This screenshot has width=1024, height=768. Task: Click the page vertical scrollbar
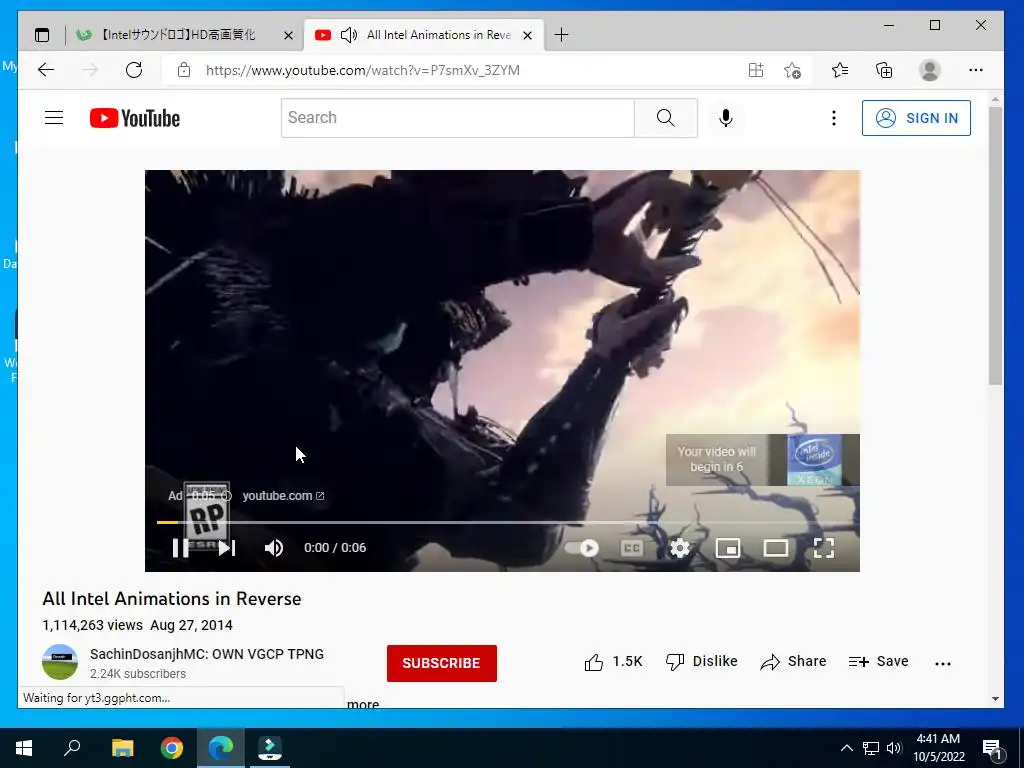click(995, 246)
